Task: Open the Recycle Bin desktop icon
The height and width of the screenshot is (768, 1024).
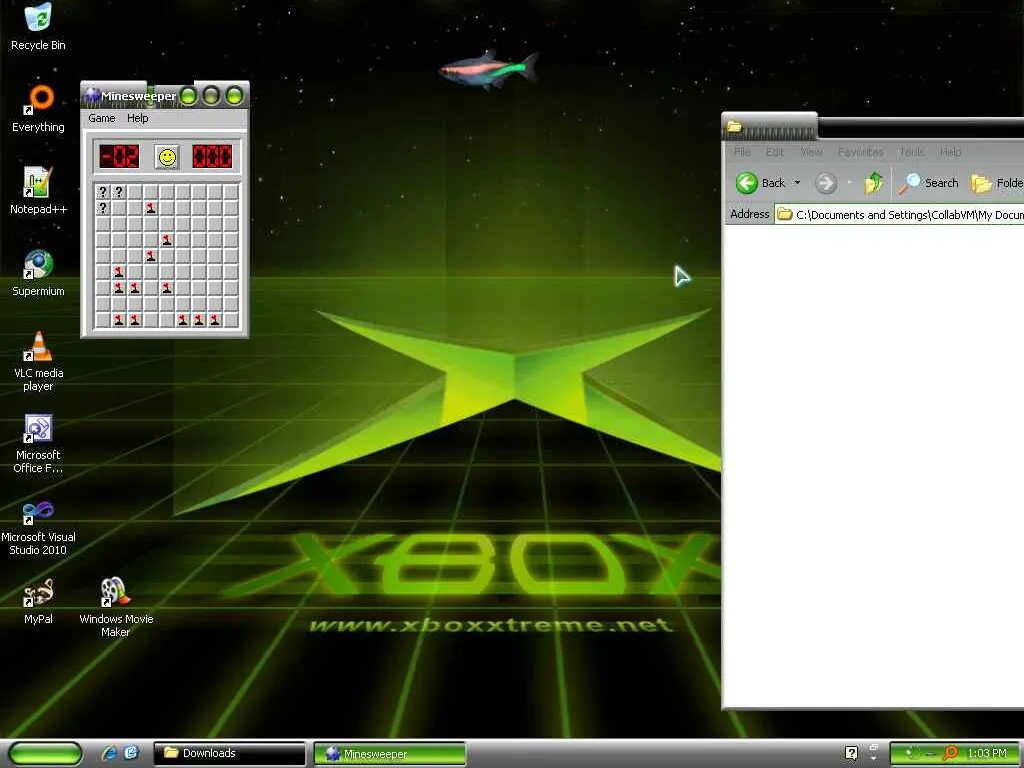Action: [x=38, y=26]
